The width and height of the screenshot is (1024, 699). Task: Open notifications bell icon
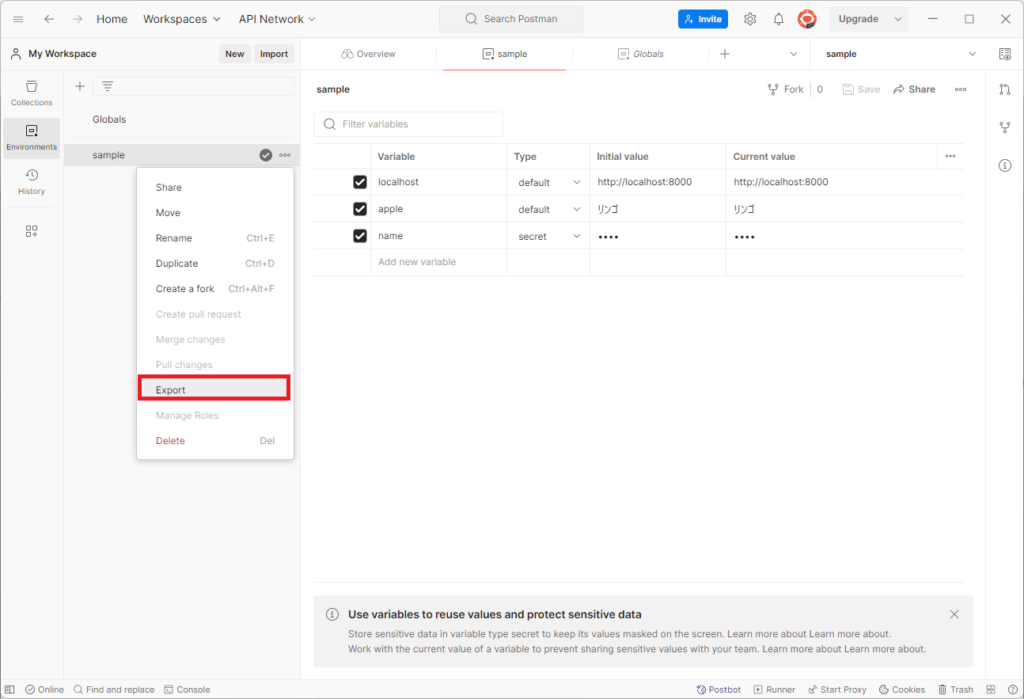(x=778, y=19)
